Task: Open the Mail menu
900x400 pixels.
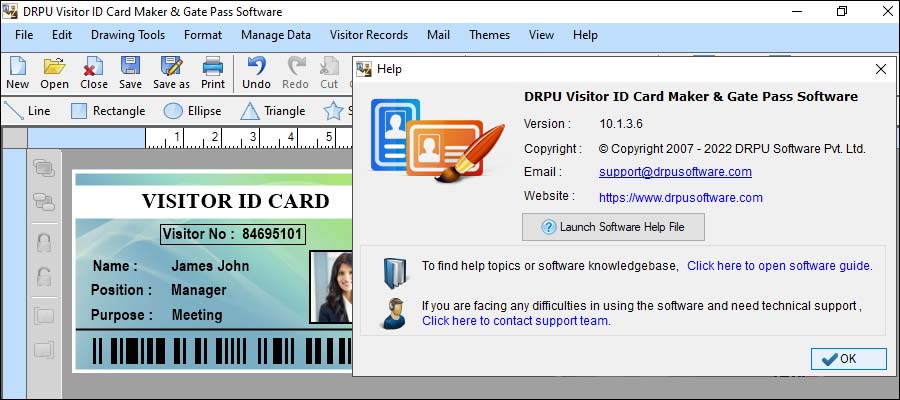Action: [x=439, y=35]
